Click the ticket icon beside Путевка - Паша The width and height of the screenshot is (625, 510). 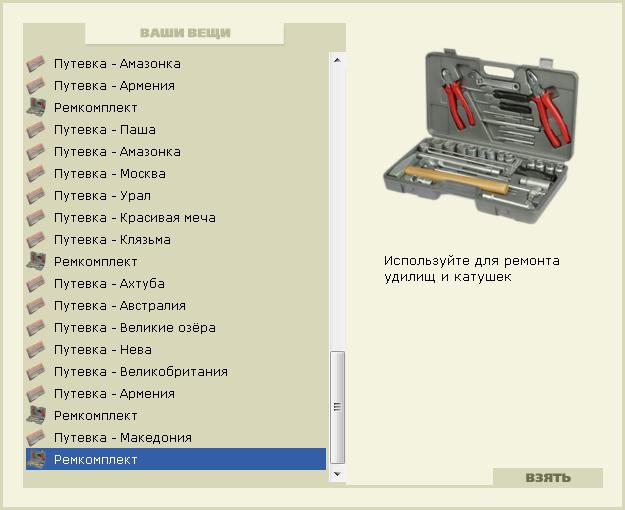36,130
